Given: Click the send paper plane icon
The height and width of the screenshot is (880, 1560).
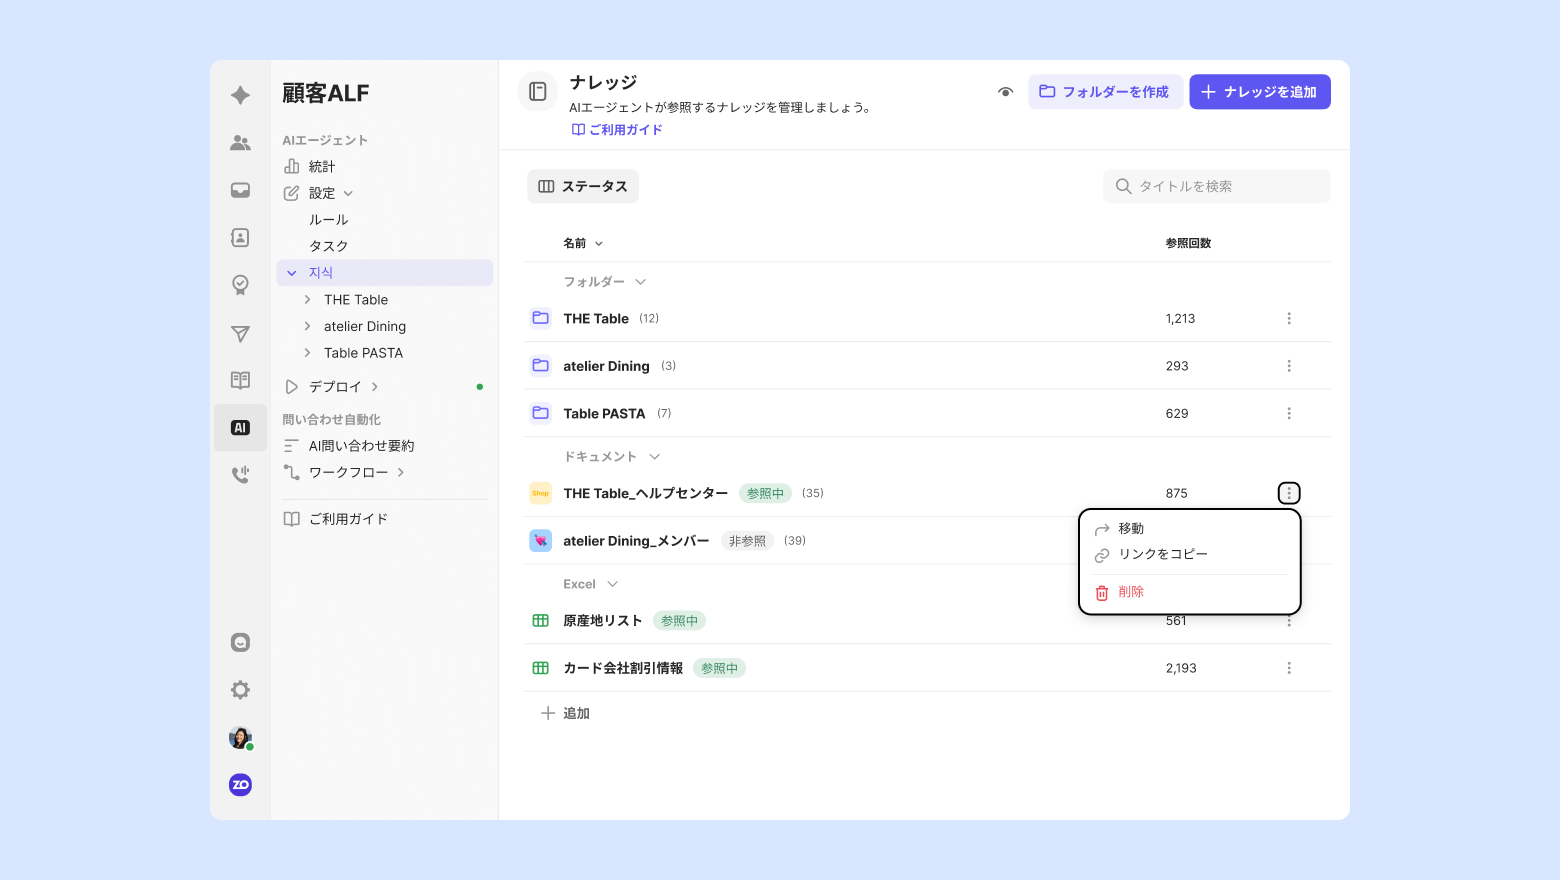Looking at the screenshot, I should click(240, 333).
